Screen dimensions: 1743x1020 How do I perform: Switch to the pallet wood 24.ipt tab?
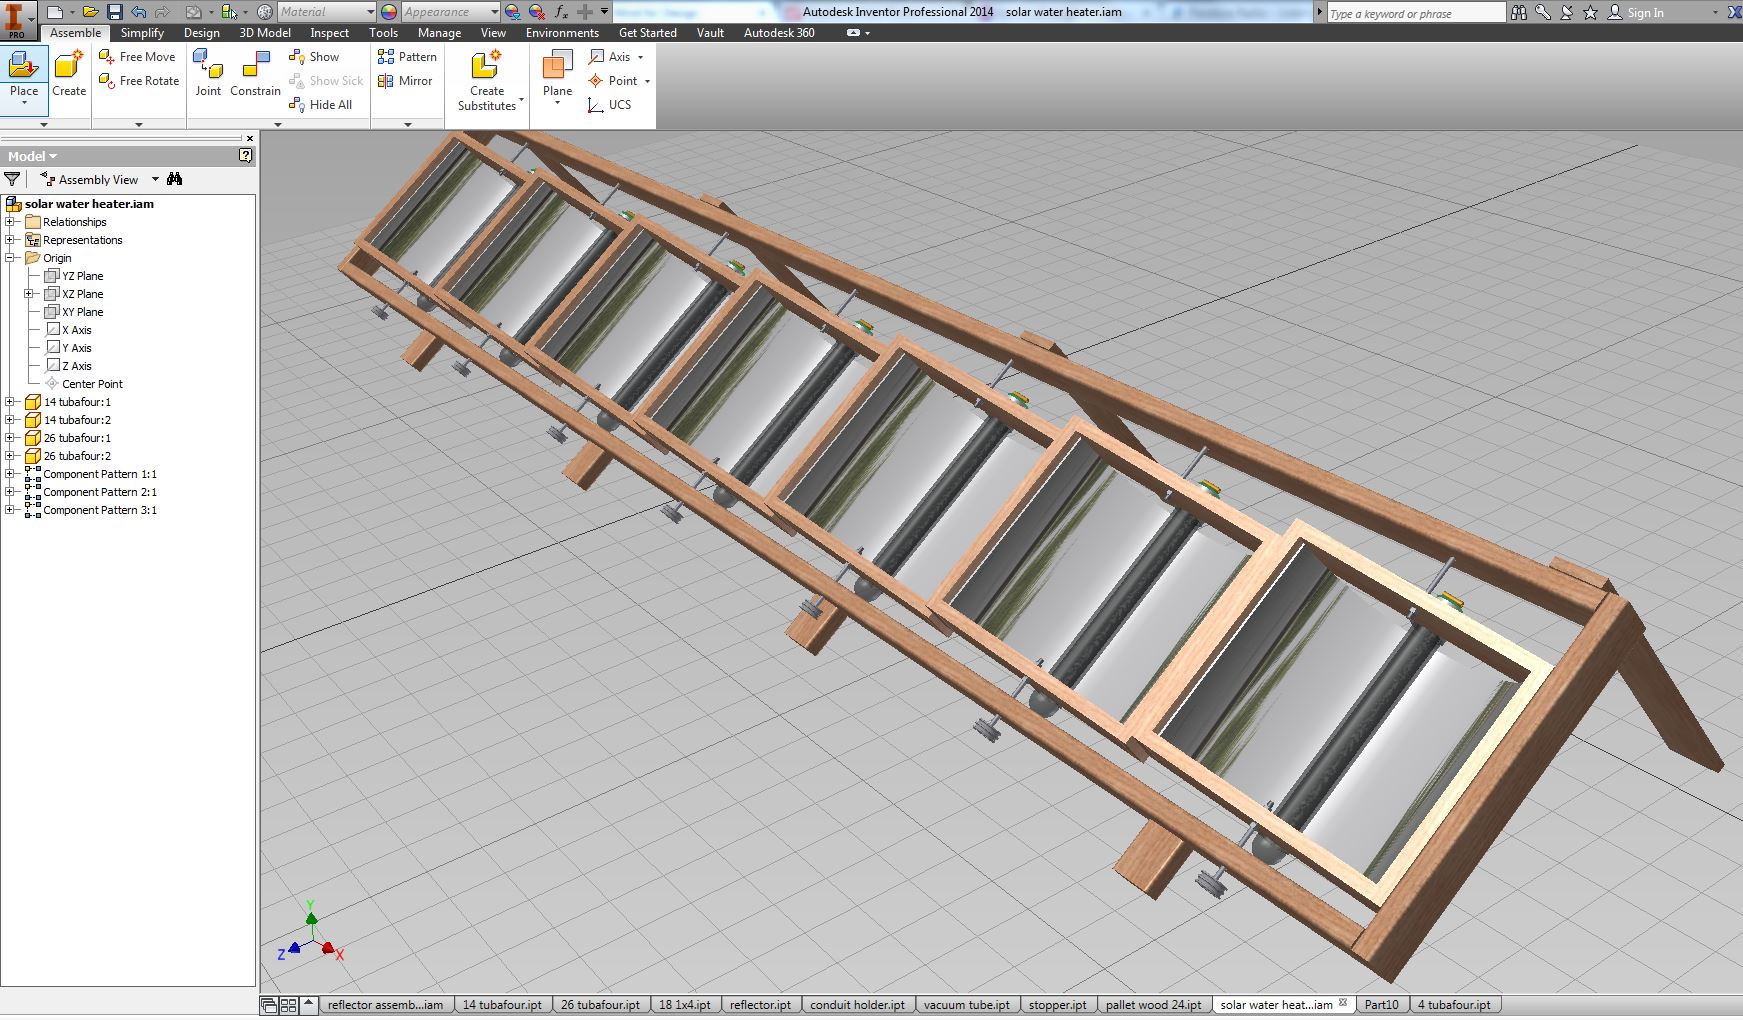[1153, 1005]
